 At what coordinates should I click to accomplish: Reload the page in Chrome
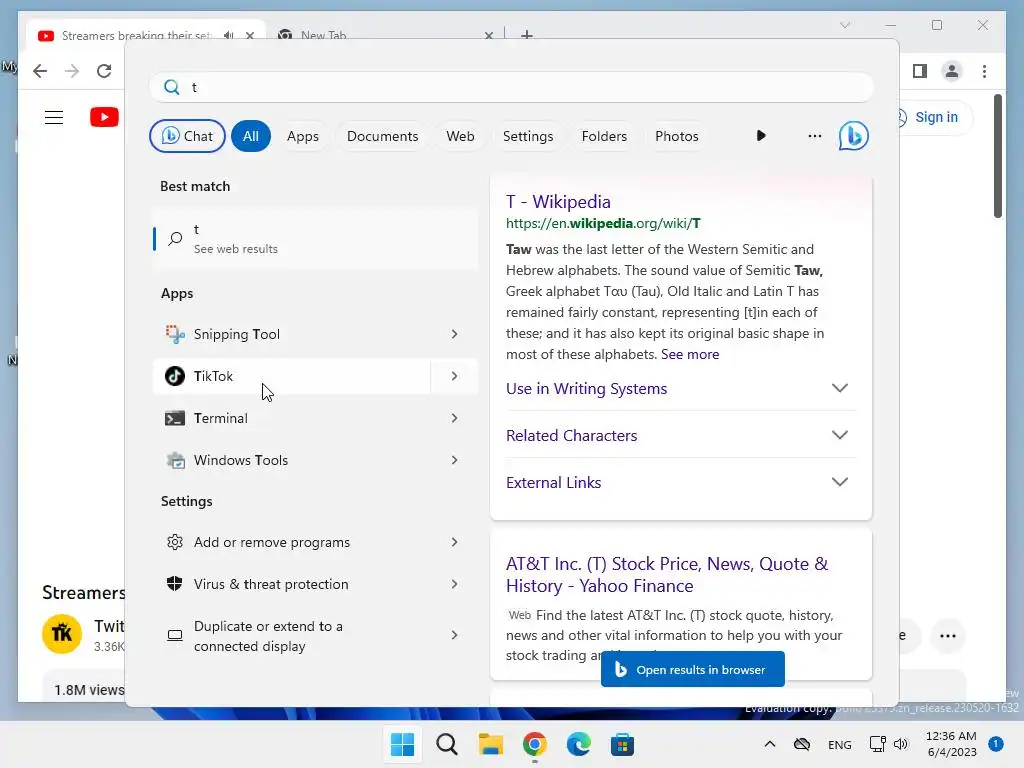tap(104, 71)
